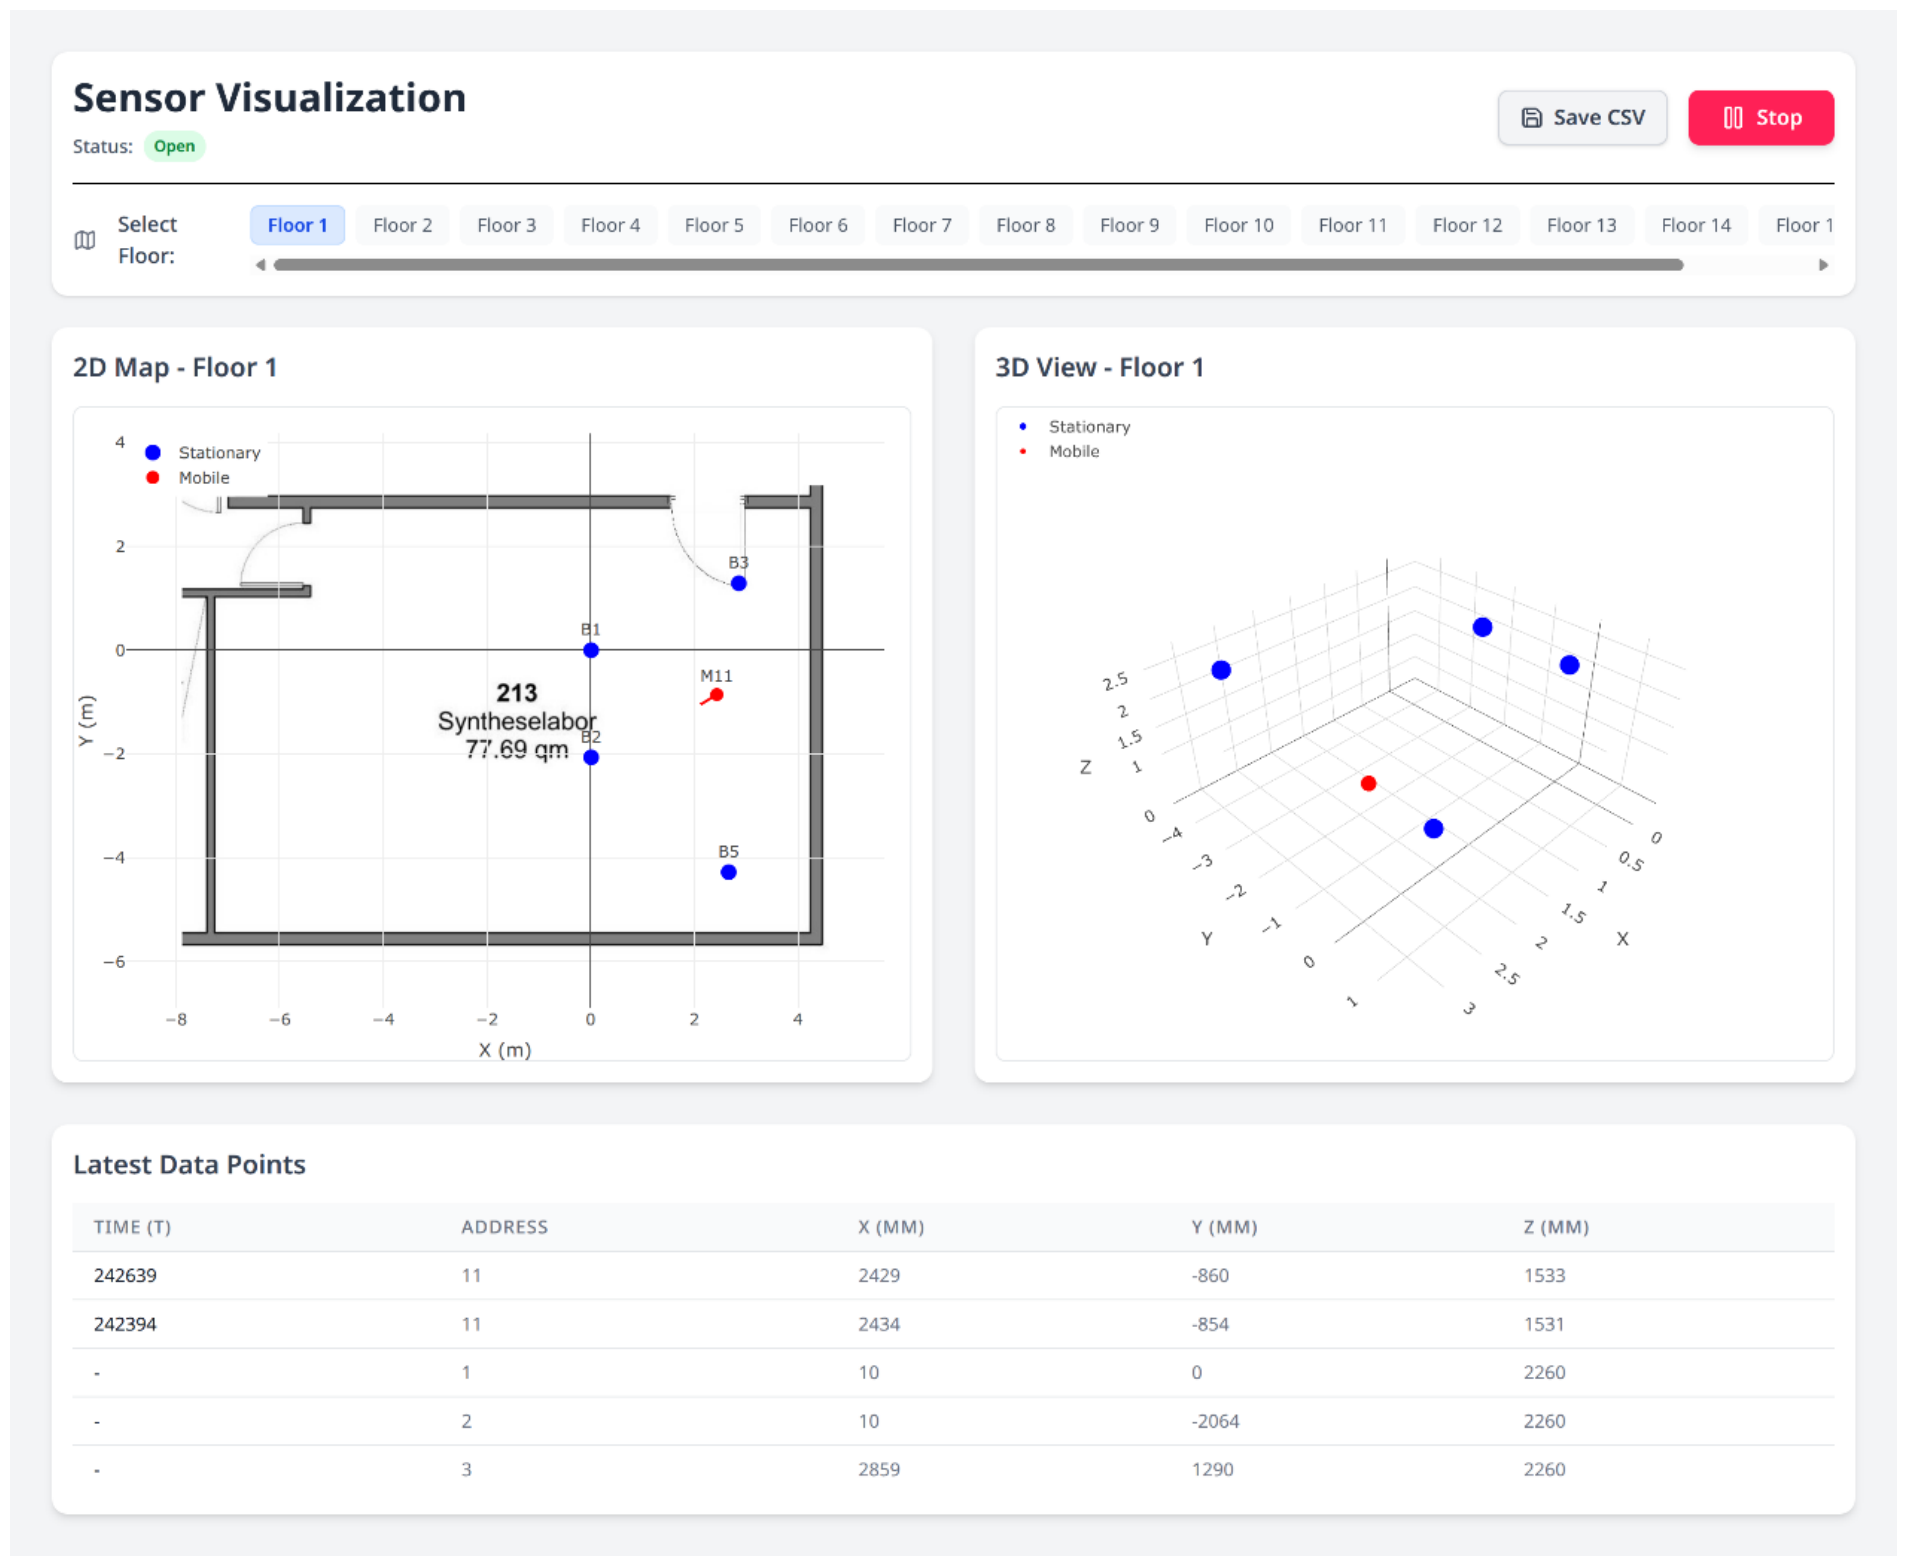Toggle Stationary legend entry in 2D map
Viewport: 1906px width, 1565px height.
(204, 452)
